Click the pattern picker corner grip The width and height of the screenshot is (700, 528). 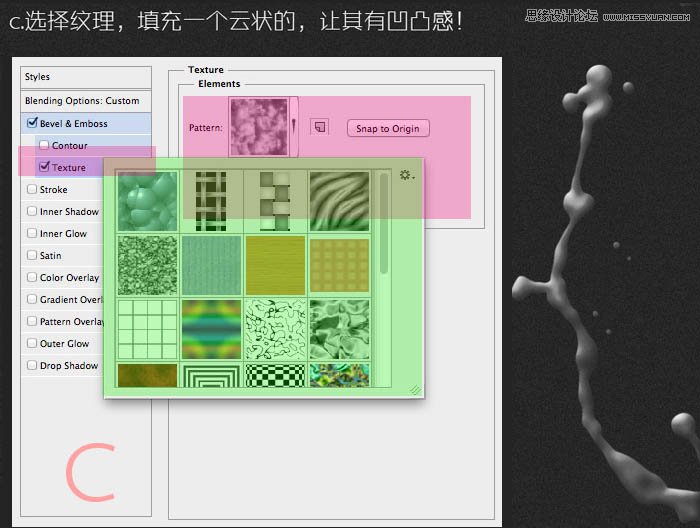pyautogui.click(x=415, y=390)
